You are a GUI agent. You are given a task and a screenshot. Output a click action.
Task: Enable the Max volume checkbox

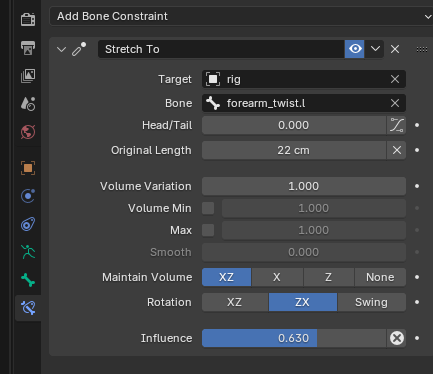(208, 230)
